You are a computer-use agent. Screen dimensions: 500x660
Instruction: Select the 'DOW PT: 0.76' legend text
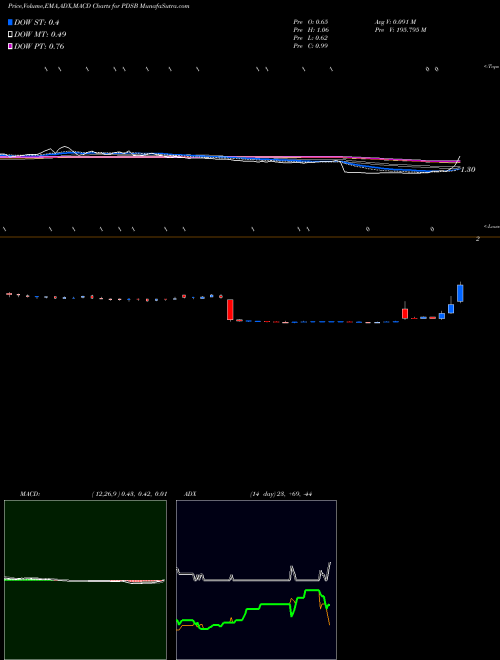pos(39,46)
